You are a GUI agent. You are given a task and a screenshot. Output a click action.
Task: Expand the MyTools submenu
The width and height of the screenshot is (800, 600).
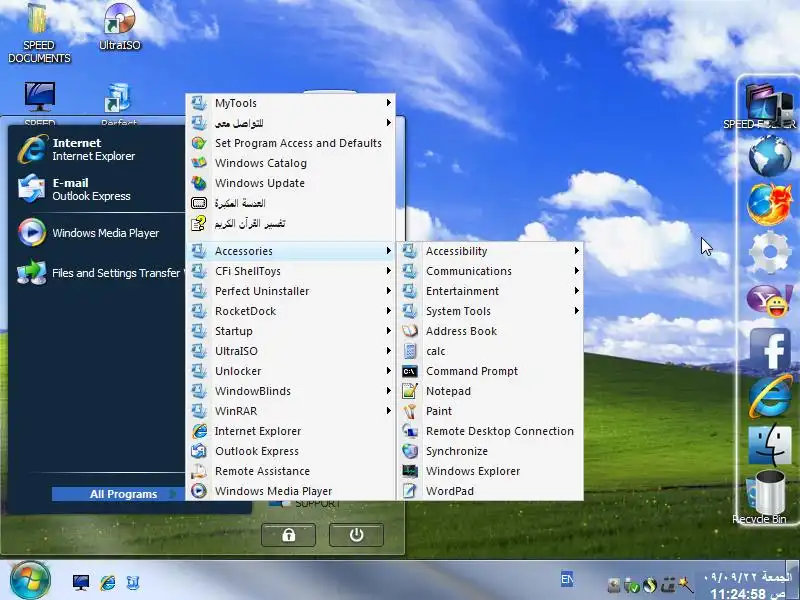[291, 103]
